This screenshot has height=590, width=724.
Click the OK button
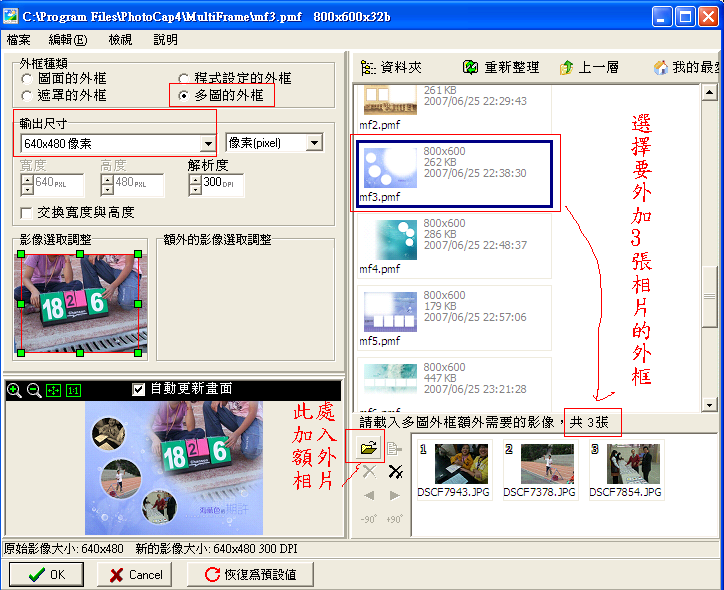(x=46, y=574)
